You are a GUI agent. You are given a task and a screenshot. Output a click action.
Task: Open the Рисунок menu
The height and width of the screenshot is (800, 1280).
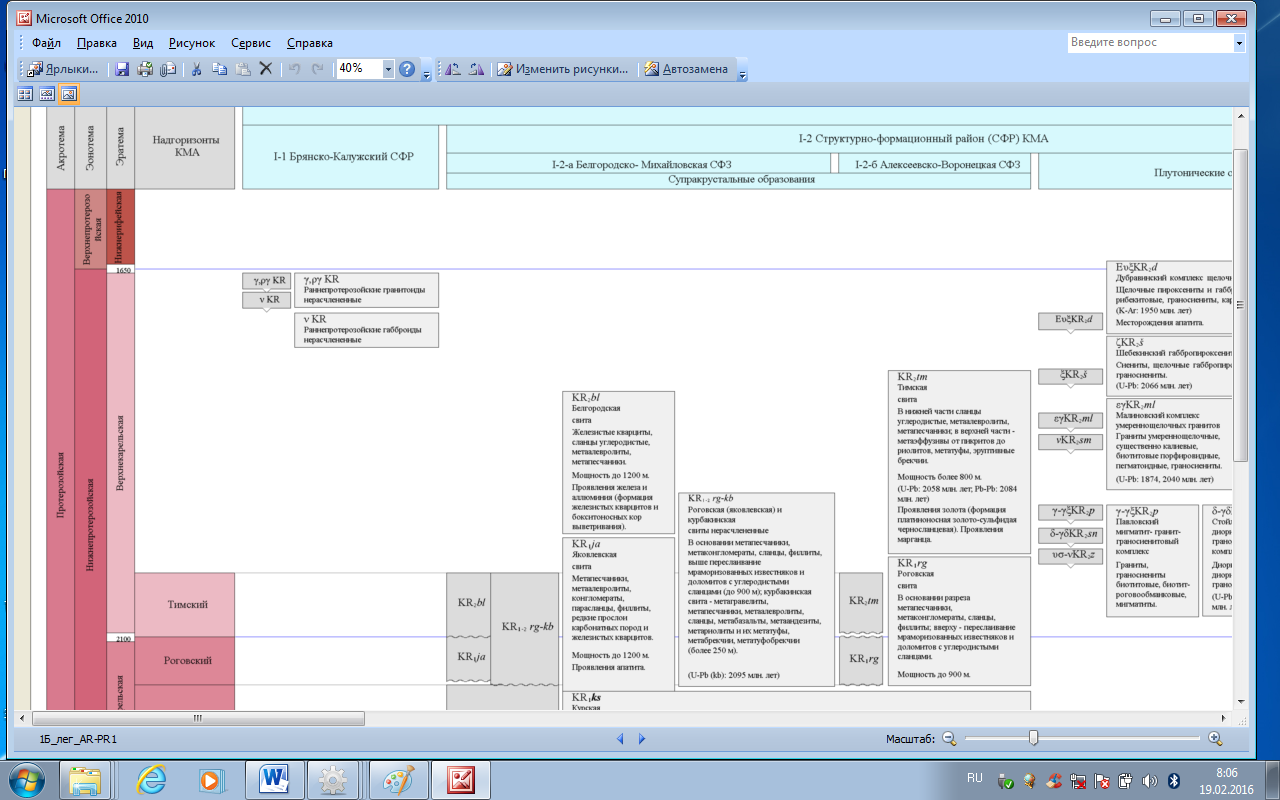coord(192,43)
